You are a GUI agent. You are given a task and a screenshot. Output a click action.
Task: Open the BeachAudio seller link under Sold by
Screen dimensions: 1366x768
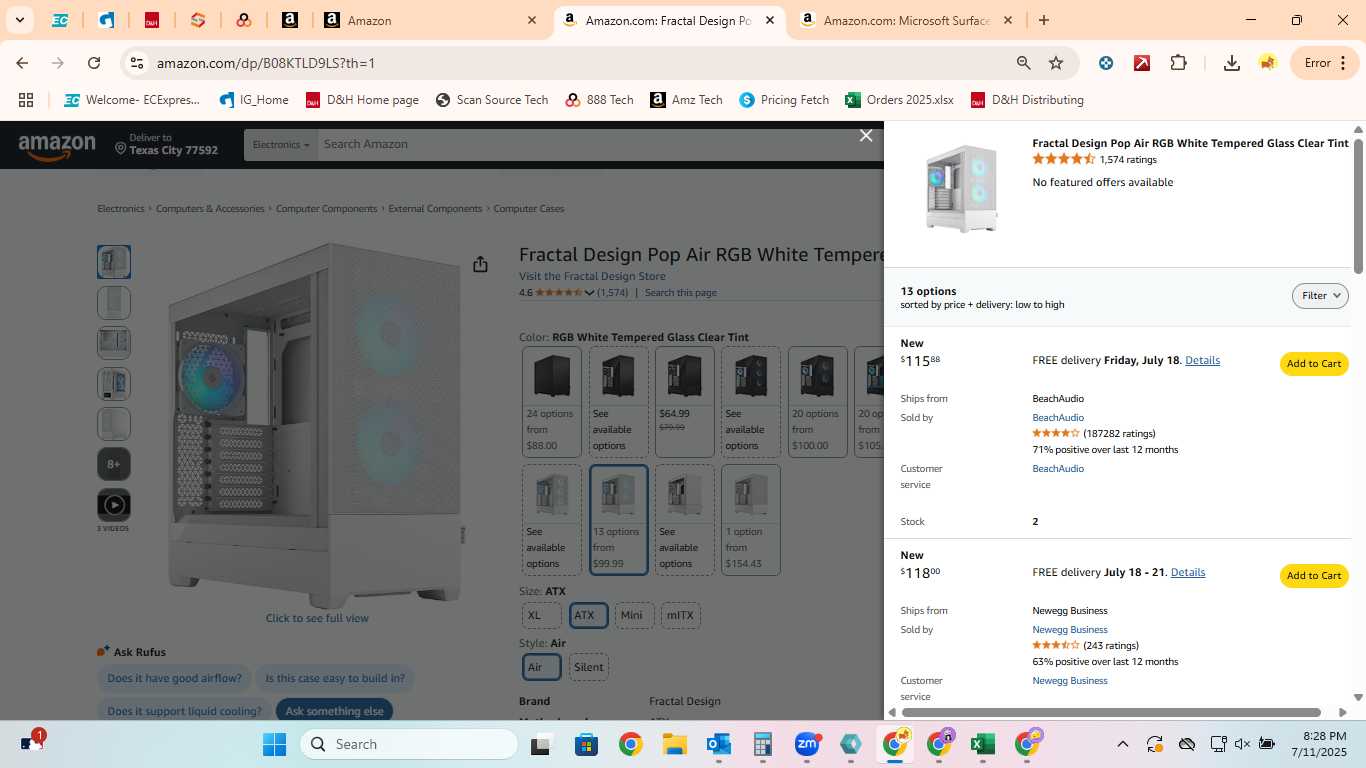click(1058, 418)
